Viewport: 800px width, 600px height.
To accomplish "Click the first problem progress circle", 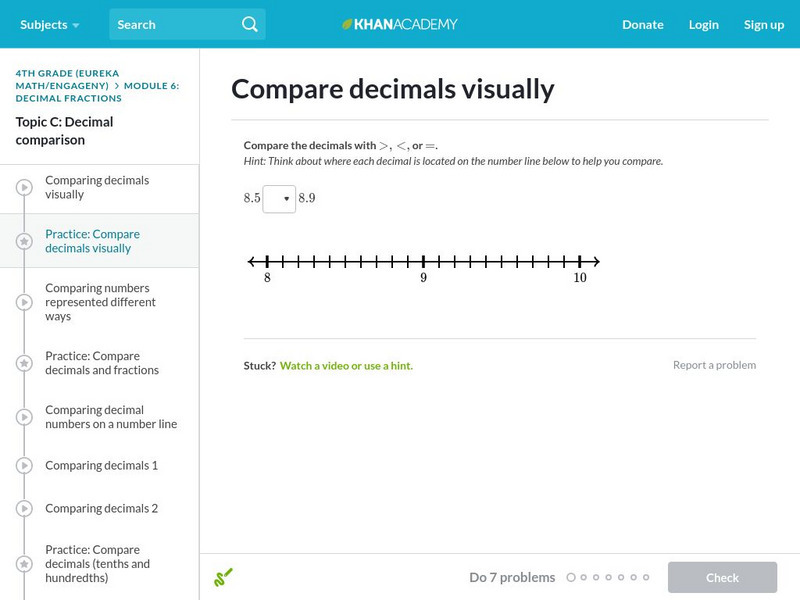I will tap(571, 577).
